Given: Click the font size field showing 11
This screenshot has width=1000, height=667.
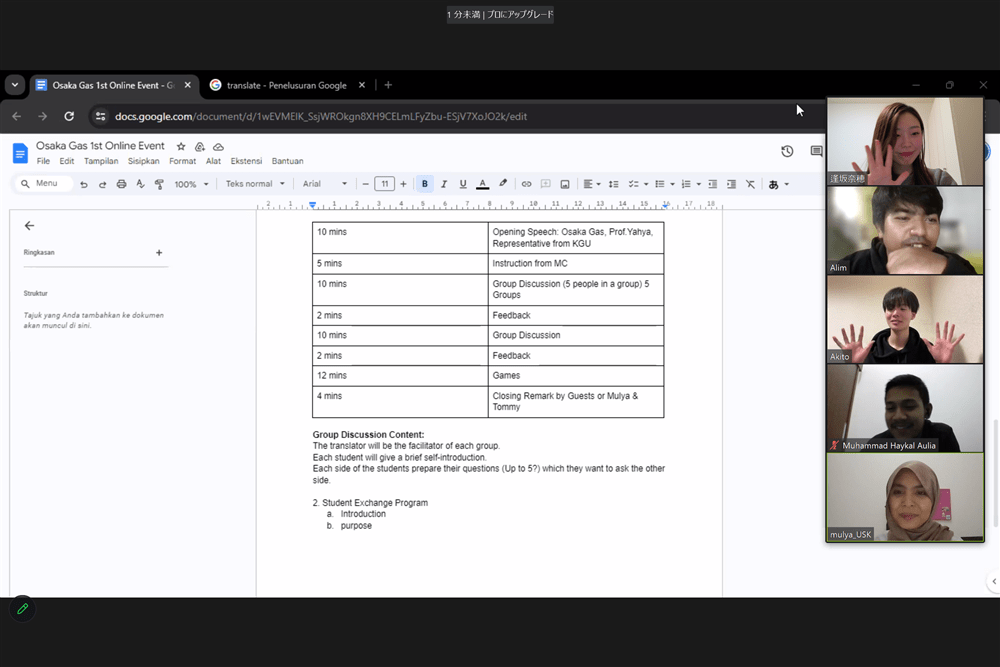Looking at the screenshot, I should 385,184.
